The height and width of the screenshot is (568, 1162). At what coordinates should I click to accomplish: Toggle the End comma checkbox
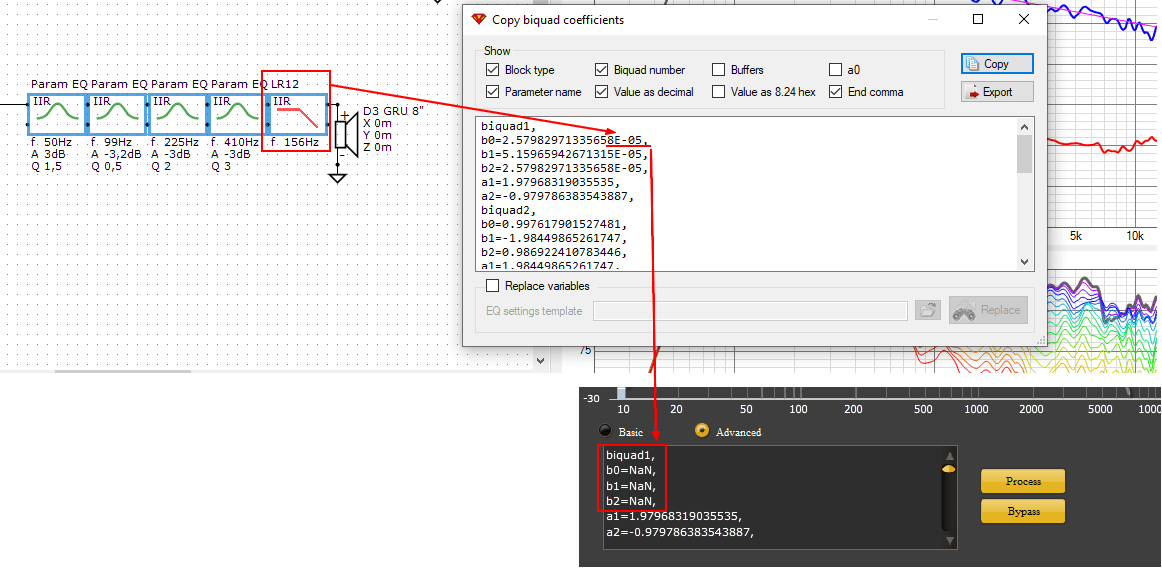click(835, 92)
